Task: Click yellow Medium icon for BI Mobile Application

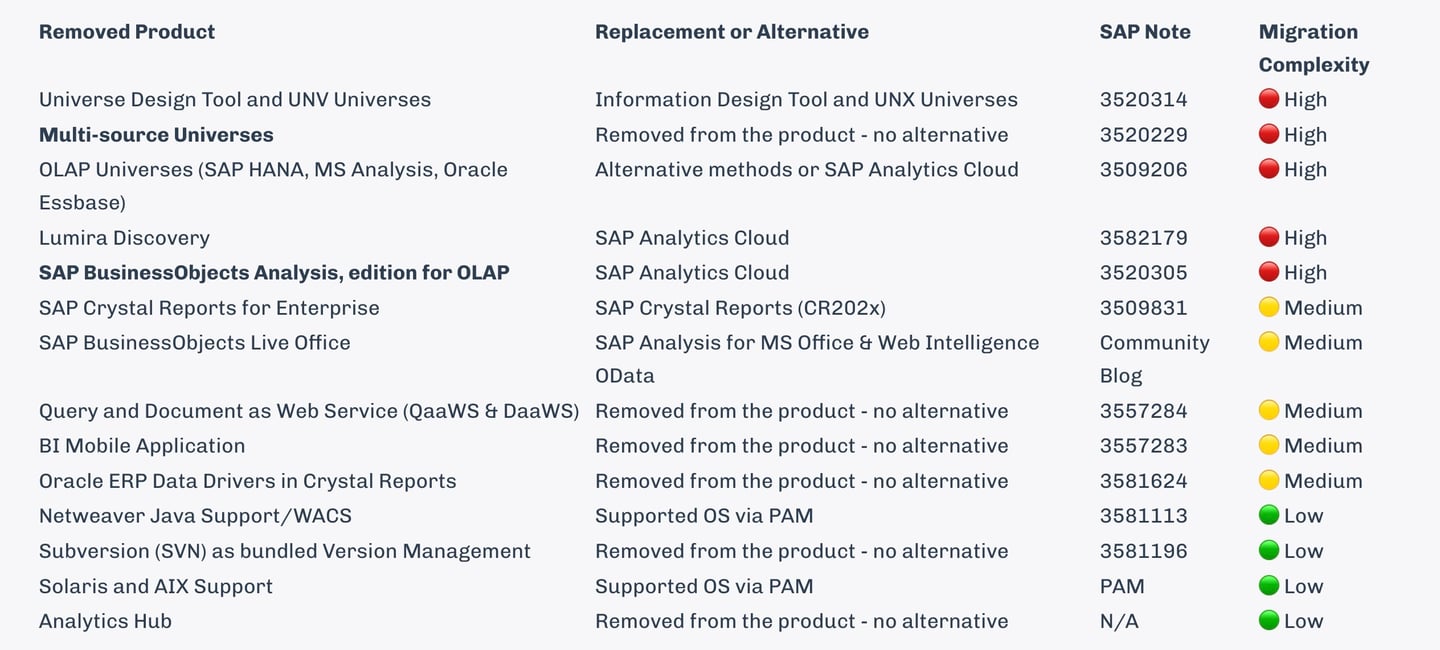Action: 1269,446
